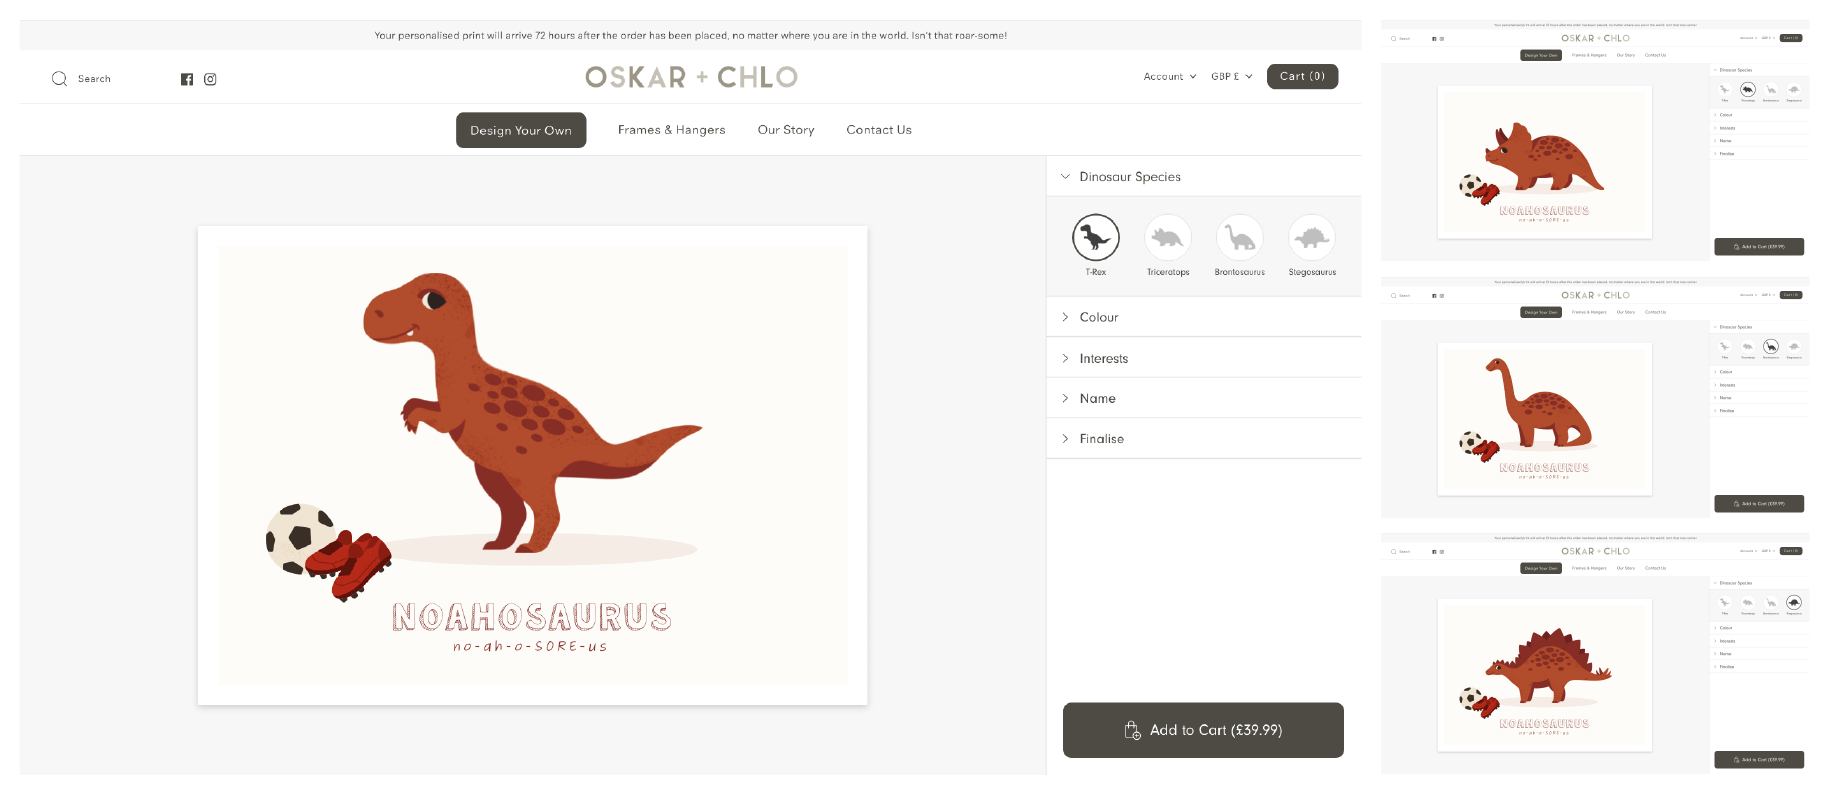
Task: Click the cart icon inside Add to Cart
Action: click(x=1131, y=730)
